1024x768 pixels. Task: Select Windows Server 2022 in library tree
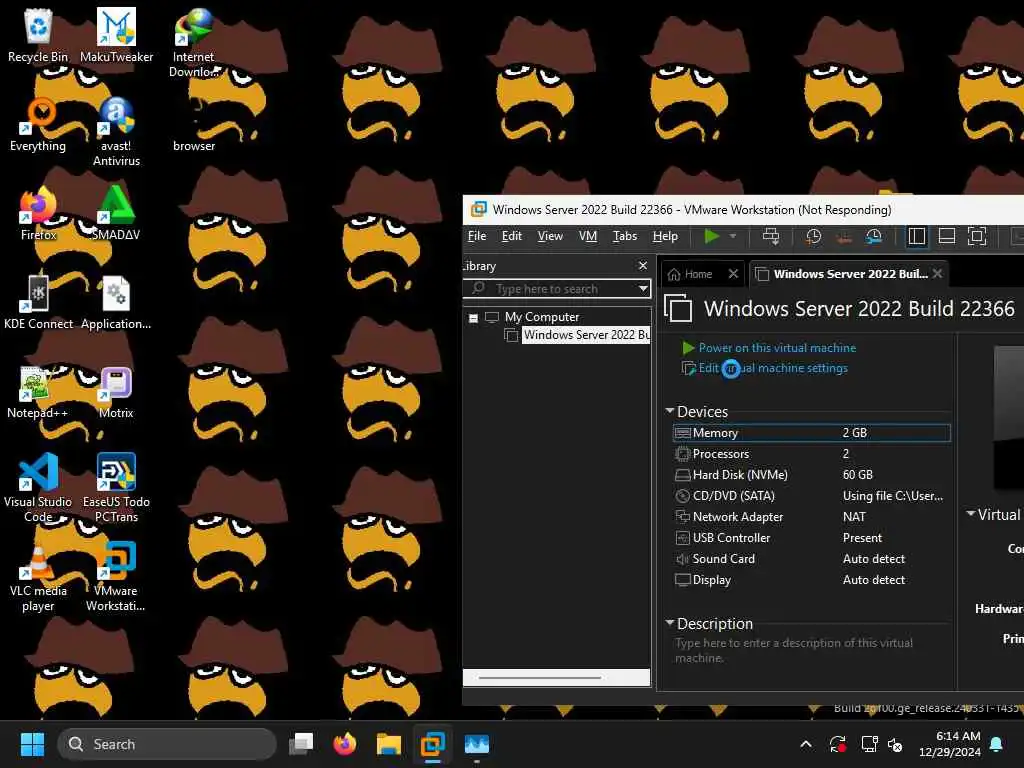tap(586, 335)
